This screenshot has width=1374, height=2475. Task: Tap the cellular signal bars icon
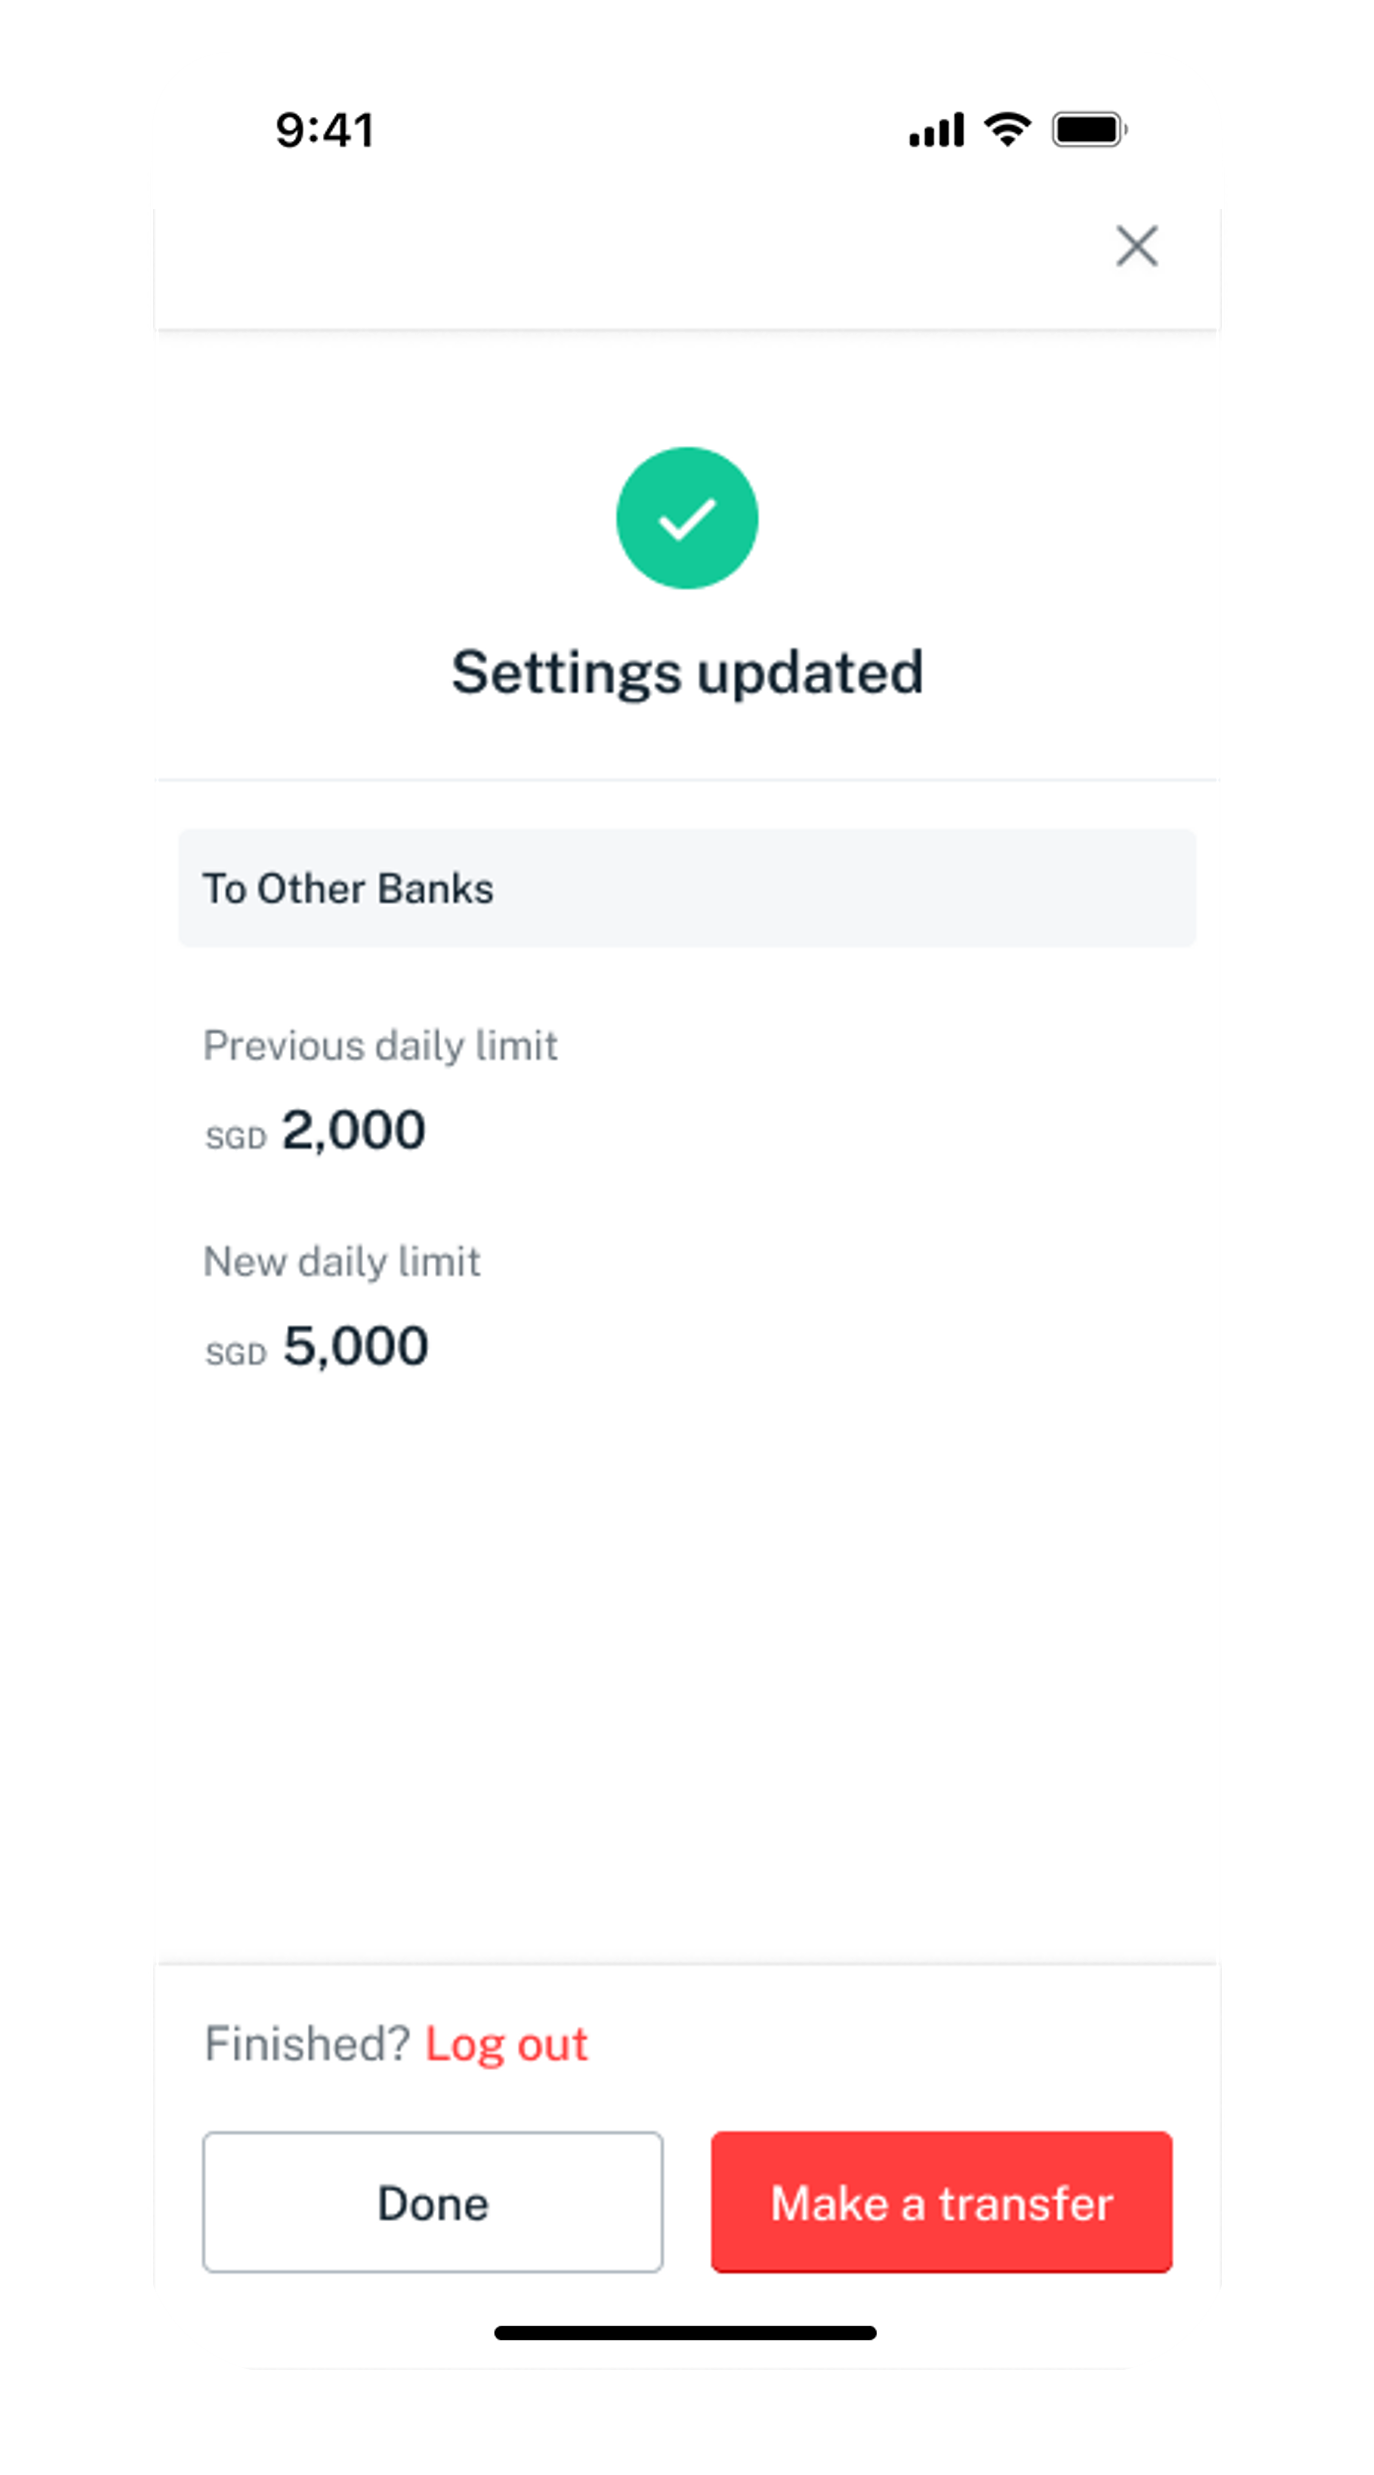[936, 130]
